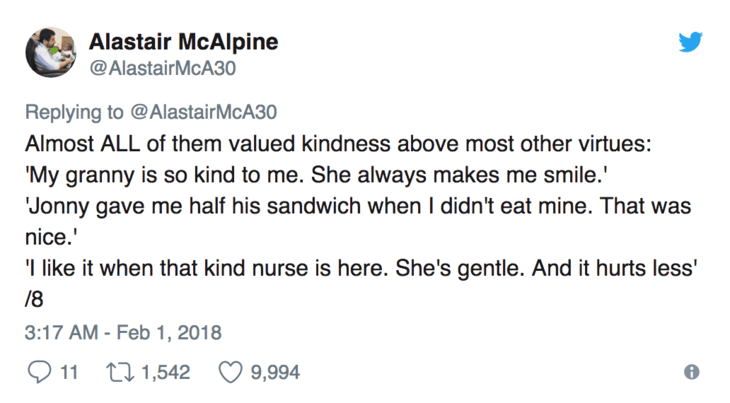Click the 'Almost ALL of them valued kindness' line
730x403 pixels.
[x=338, y=143]
